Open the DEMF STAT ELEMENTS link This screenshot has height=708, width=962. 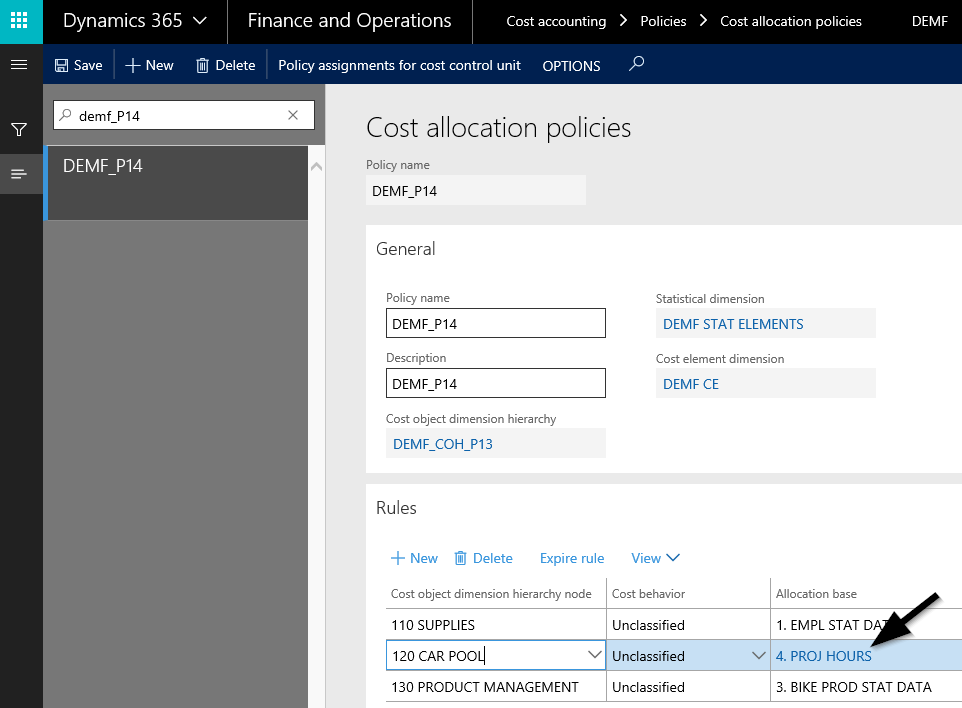[733, 324]
